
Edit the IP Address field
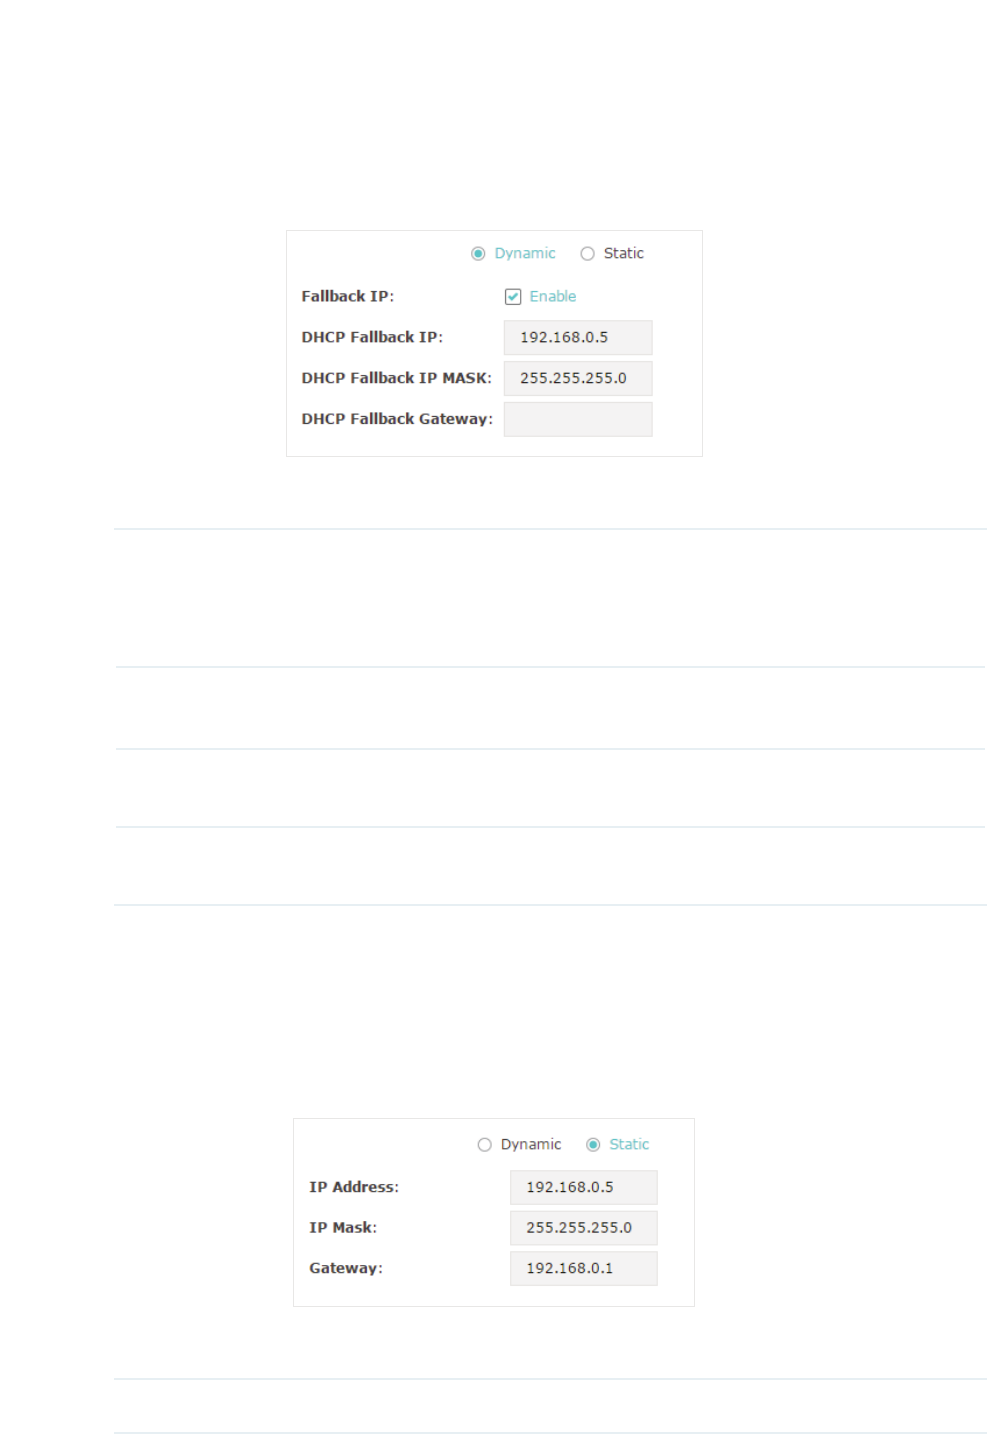tap(584, 1188)
